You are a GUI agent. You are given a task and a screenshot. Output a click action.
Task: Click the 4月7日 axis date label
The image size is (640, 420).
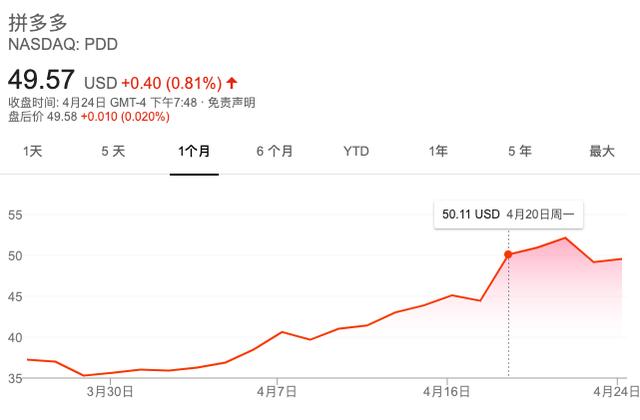(277, 392)
